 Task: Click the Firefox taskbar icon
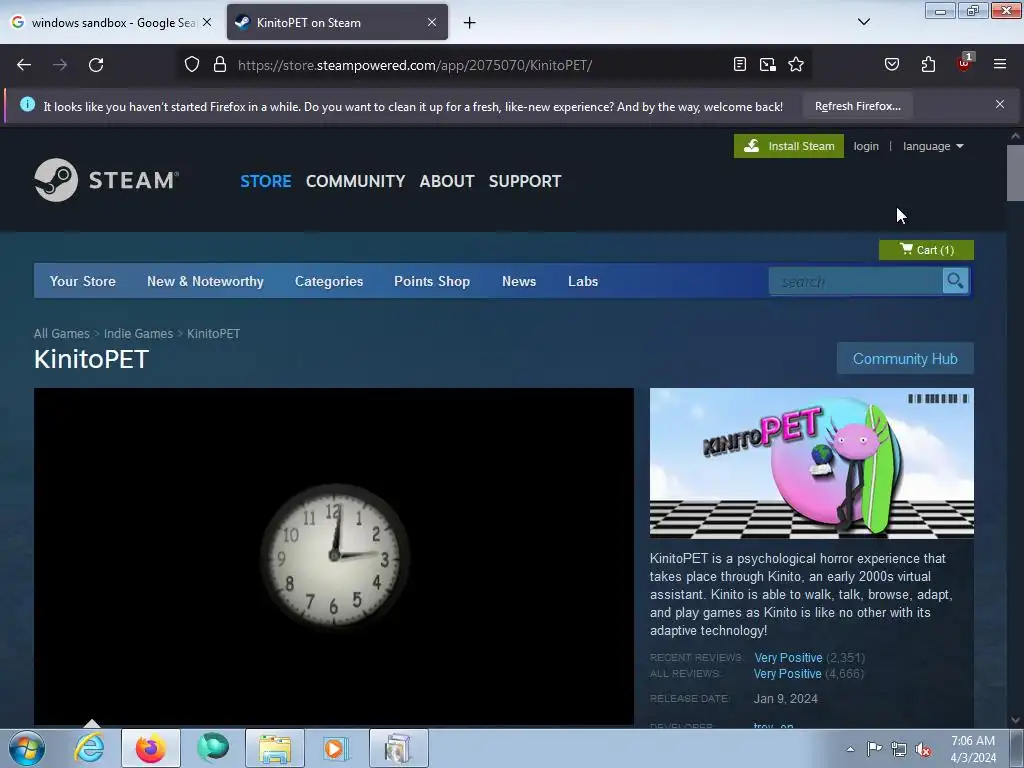[x=151, y=748]
